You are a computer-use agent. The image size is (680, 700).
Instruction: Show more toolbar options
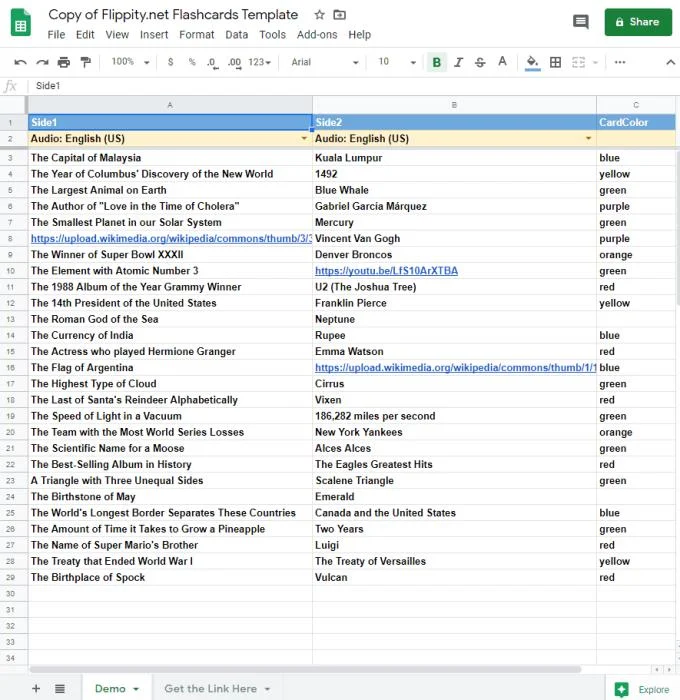(x=620, y=62)
